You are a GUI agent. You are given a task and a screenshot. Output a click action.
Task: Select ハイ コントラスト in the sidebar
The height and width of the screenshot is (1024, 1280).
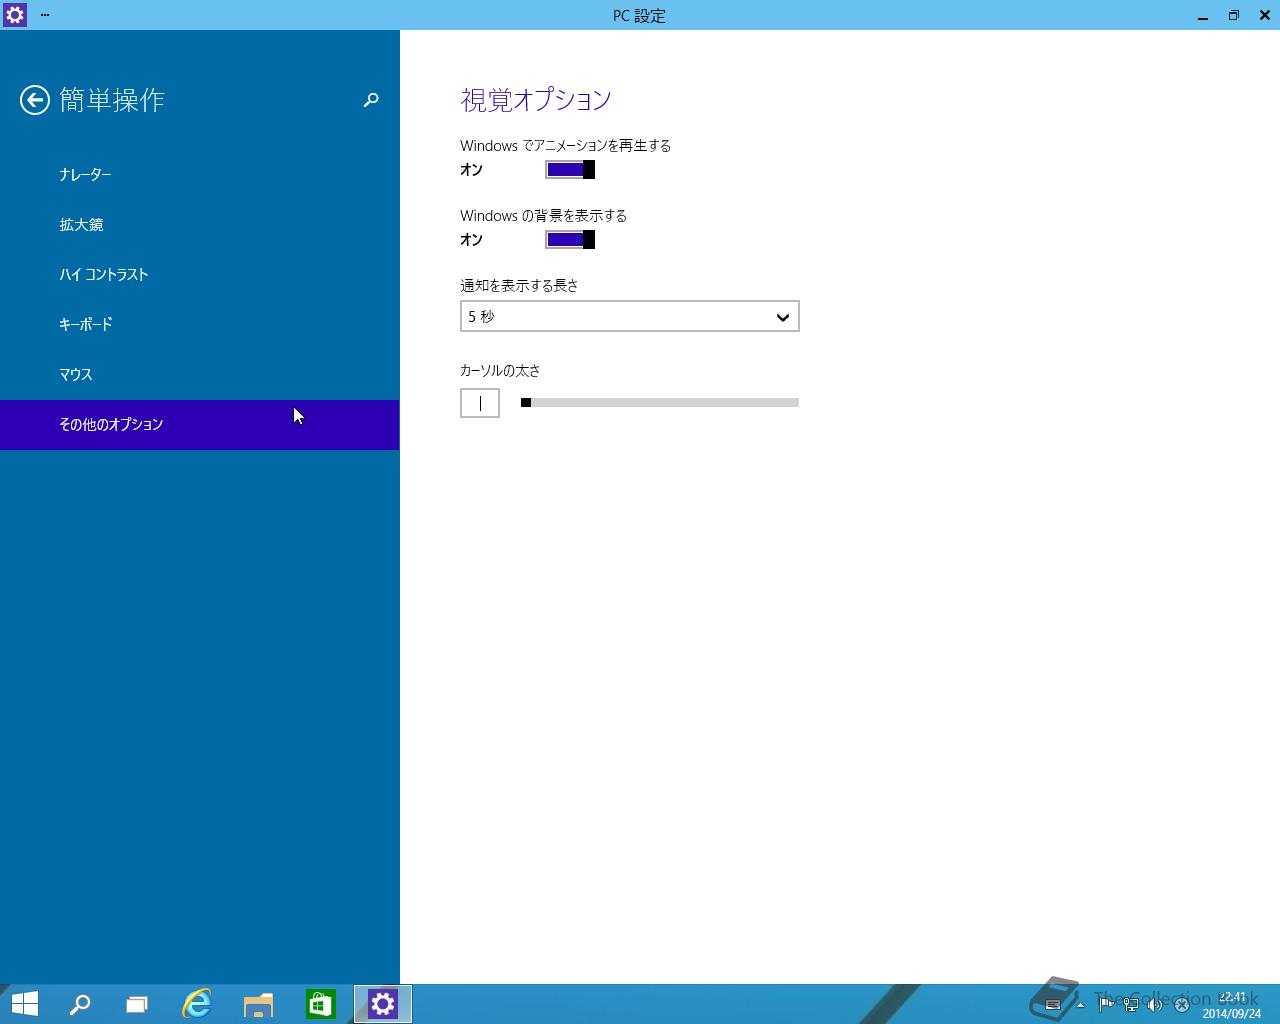tap(200, 275)
